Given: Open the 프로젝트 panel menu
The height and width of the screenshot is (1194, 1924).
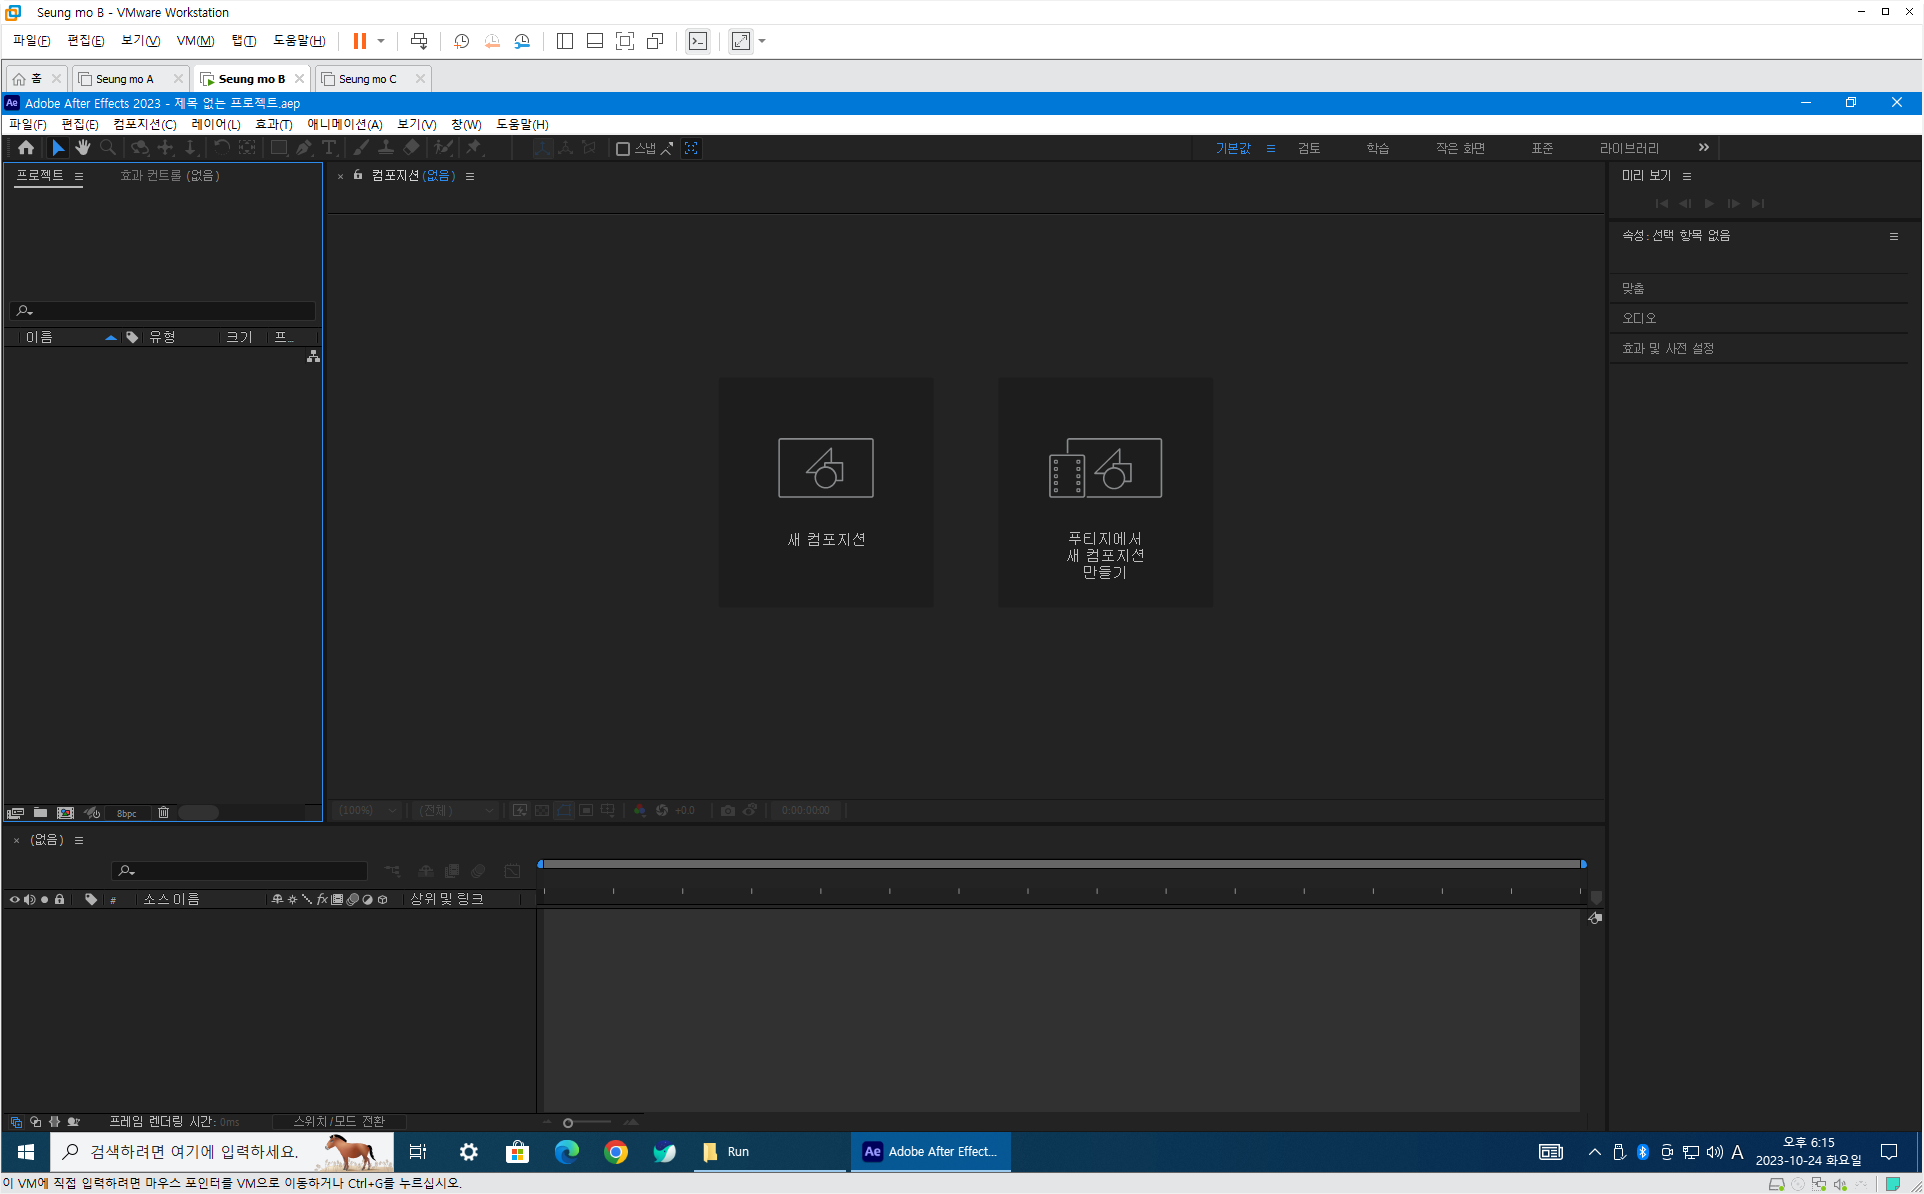Looking at the screenshot, I should coord(79,176).
